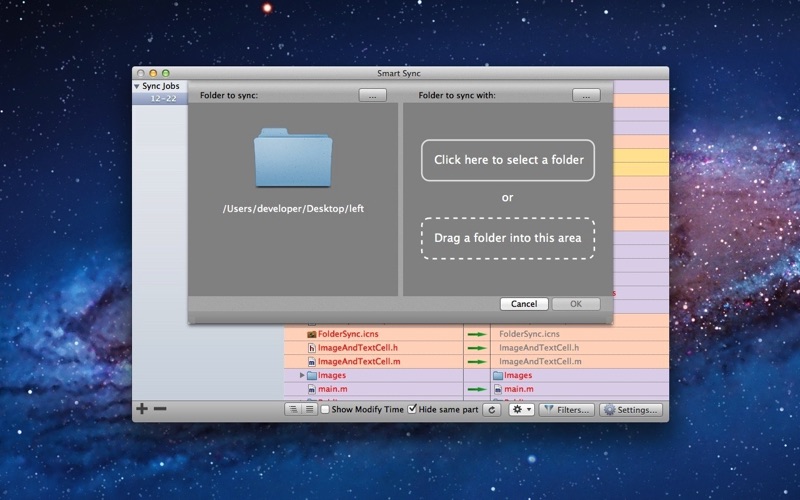This screenshot has width=800, height=500.
Task: Click the OK button in the dialog
Action: [x=576, y=304]
